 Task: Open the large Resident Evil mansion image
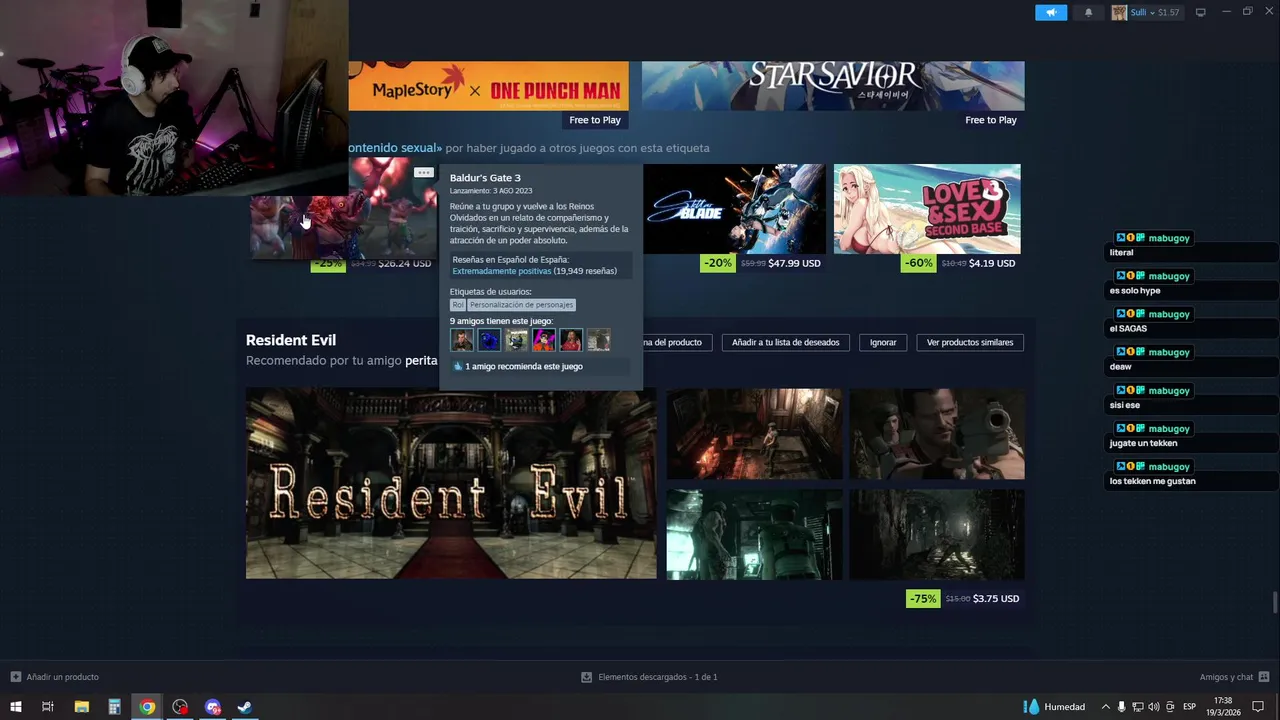point(451,484)
